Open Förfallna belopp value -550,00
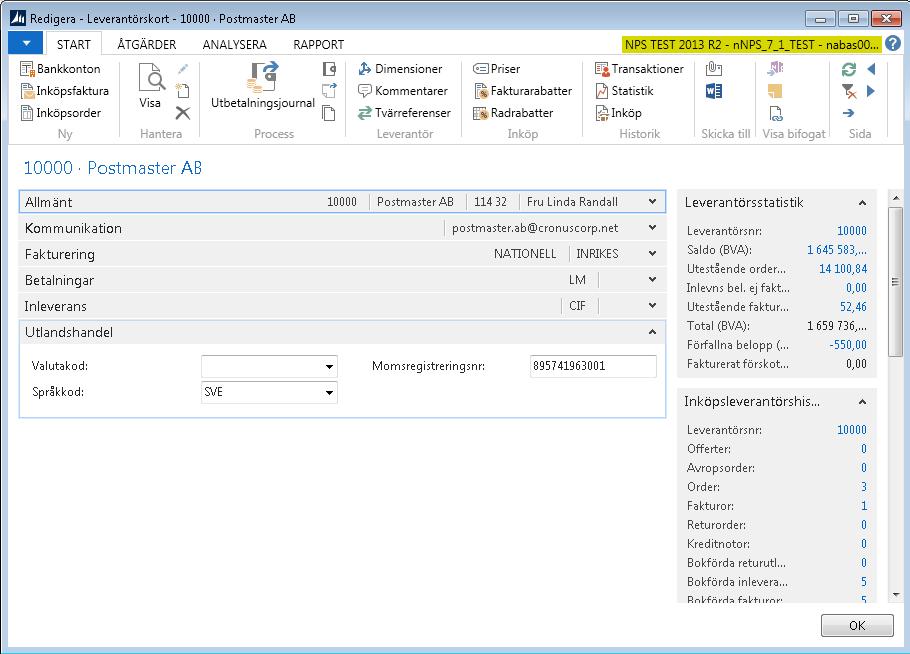Image resolution: width=910 pixels, height=654 pixels. pos(848,345)
